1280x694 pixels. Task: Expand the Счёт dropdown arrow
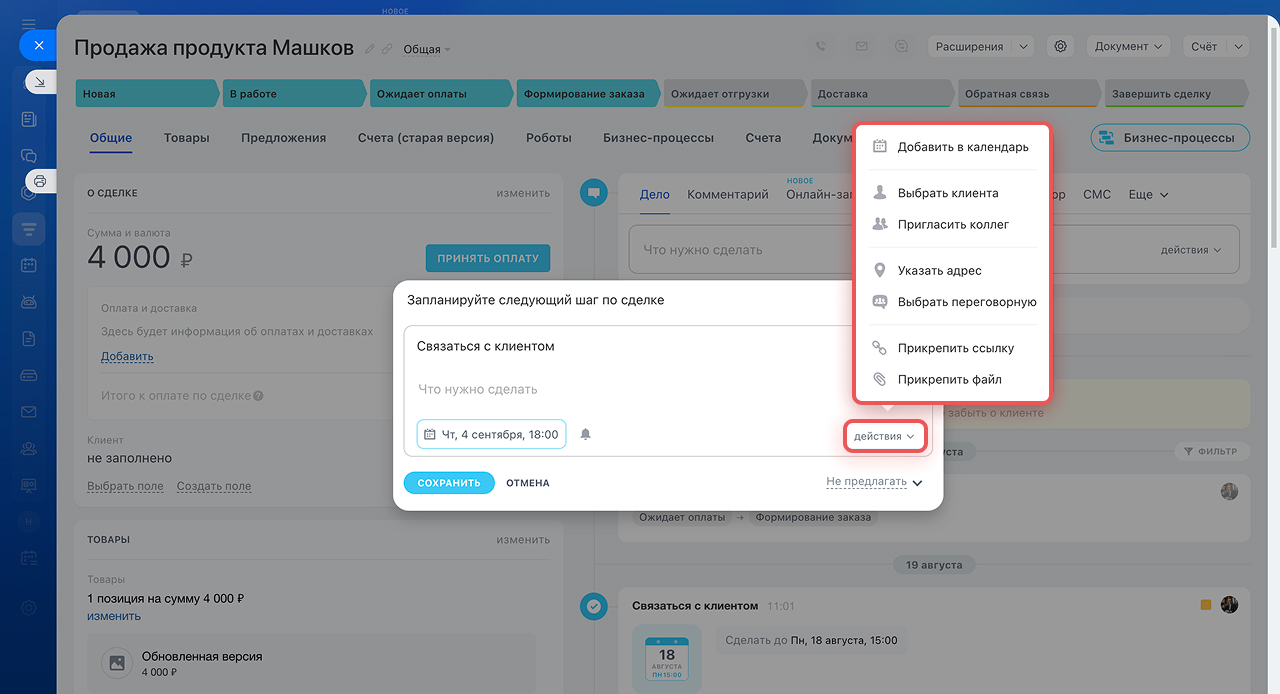pos(1239,46)
